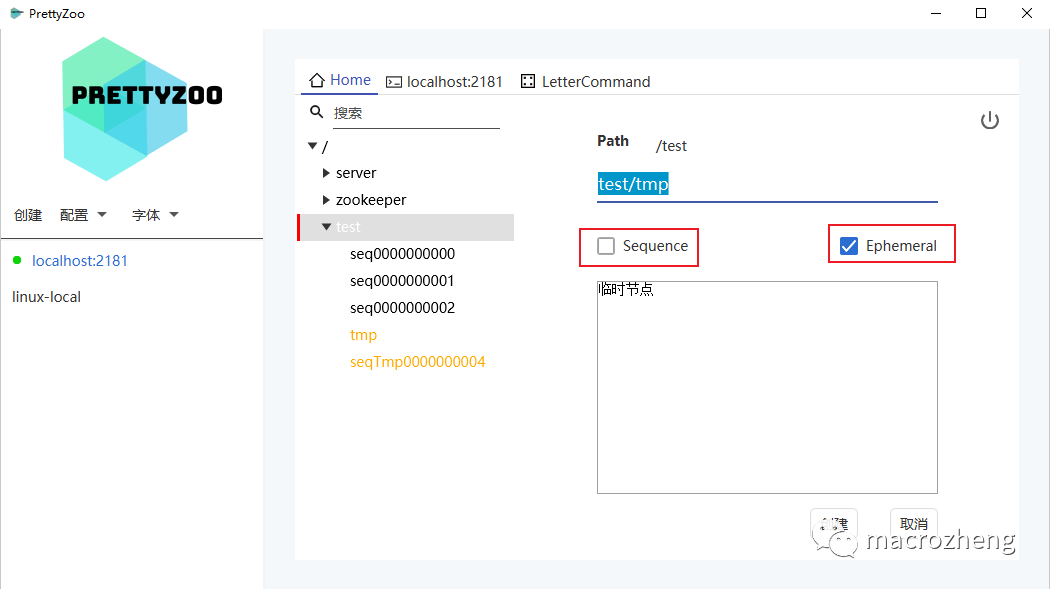Collapse the test tree node

point(326,227)
